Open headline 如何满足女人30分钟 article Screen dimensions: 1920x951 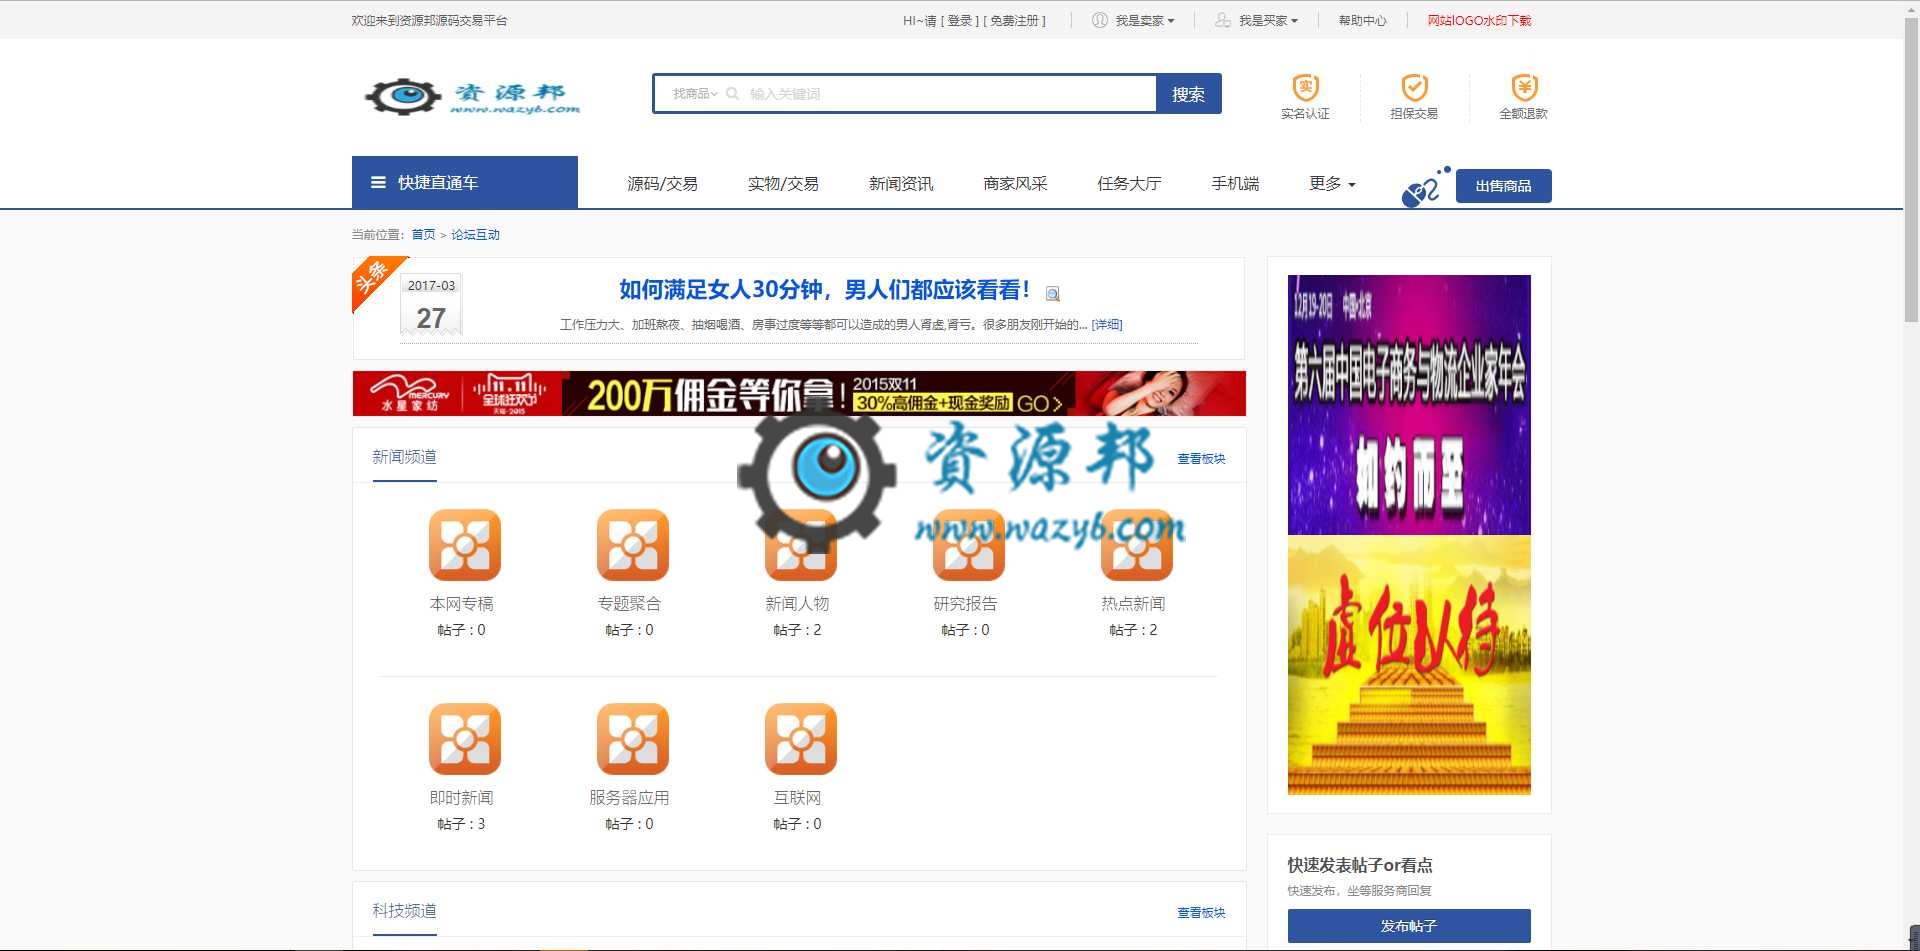click(825, 290)
